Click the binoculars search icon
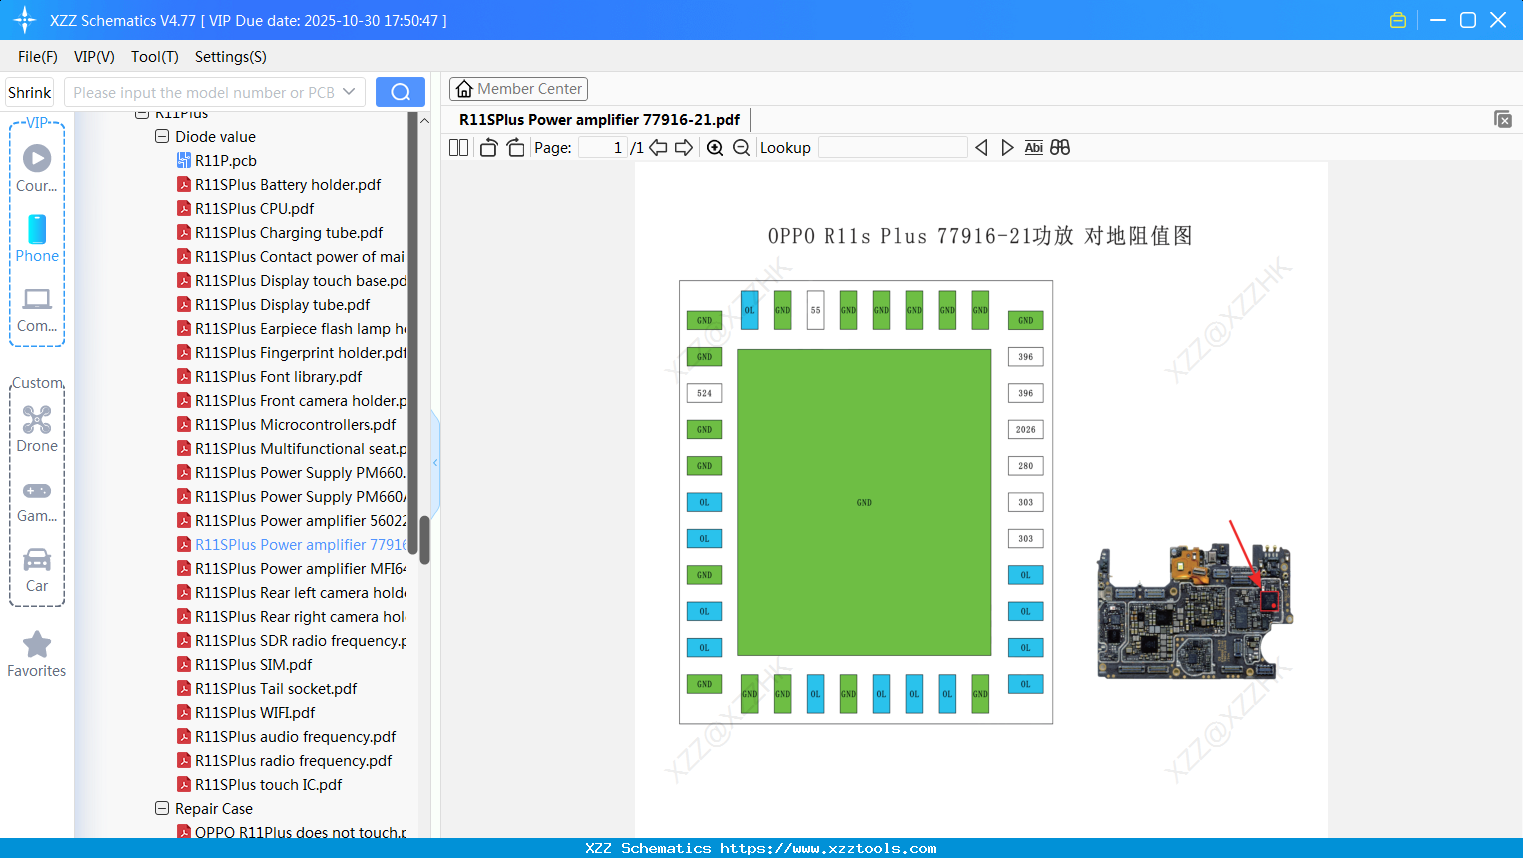The height and width of the screenshot is (858, 1523). click(x=1060, y=147)
